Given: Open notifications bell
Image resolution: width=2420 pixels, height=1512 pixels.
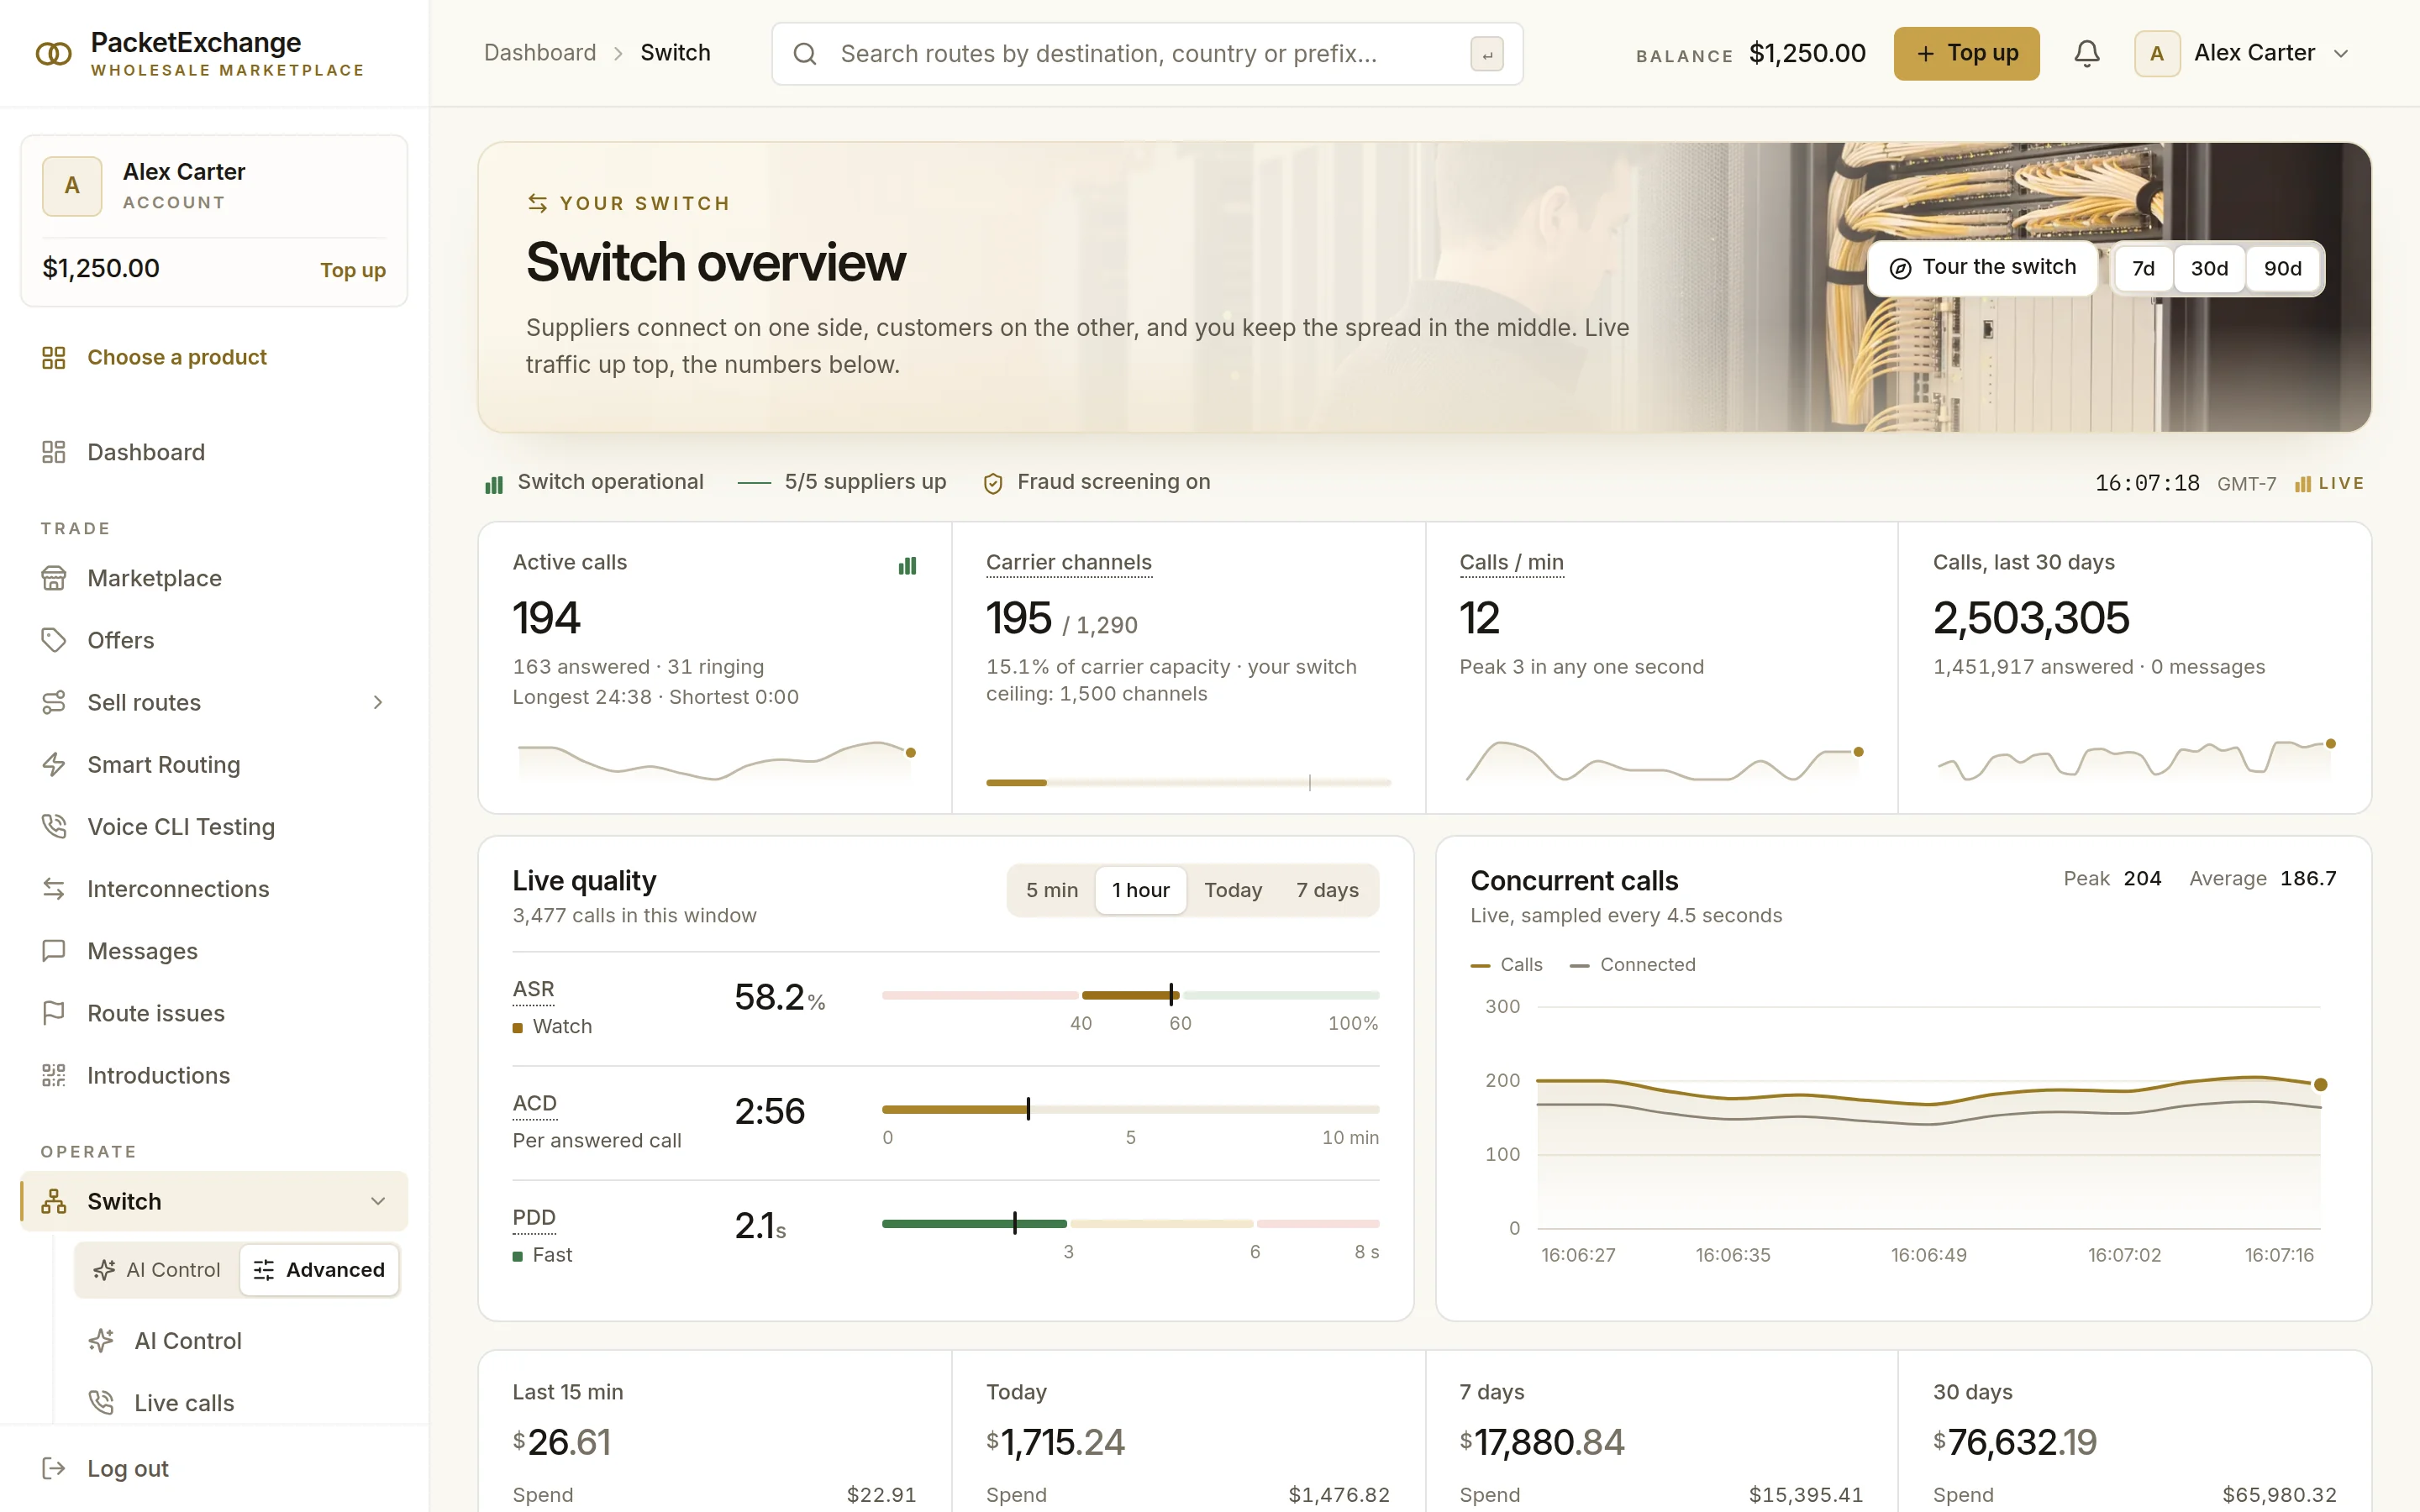Looking at the screenshot, I should 2086,53.
